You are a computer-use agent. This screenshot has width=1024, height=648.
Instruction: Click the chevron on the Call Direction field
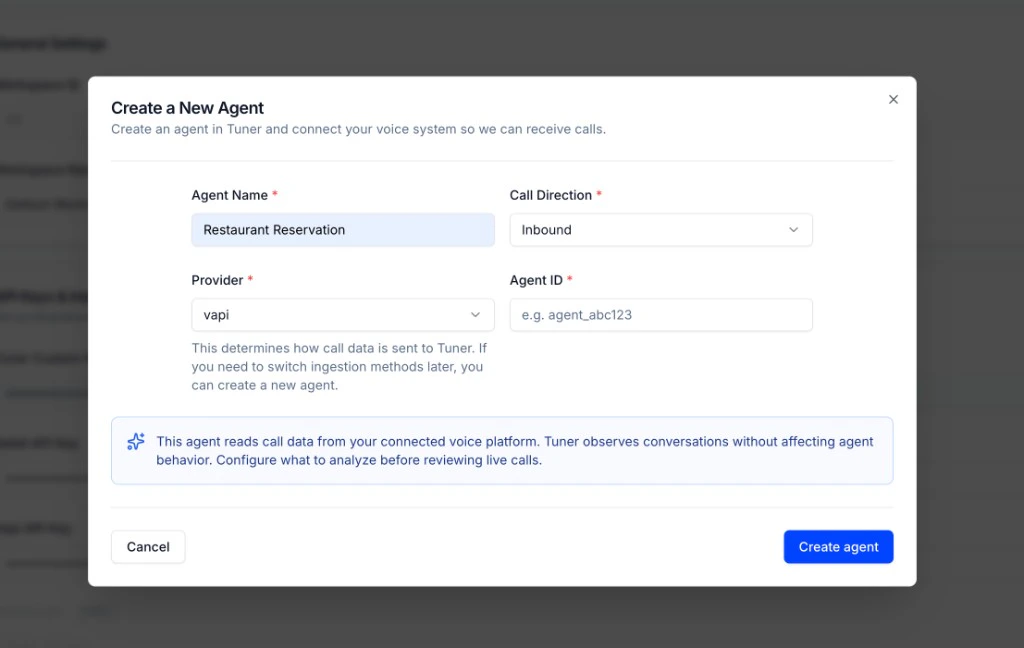coord(794,230)
